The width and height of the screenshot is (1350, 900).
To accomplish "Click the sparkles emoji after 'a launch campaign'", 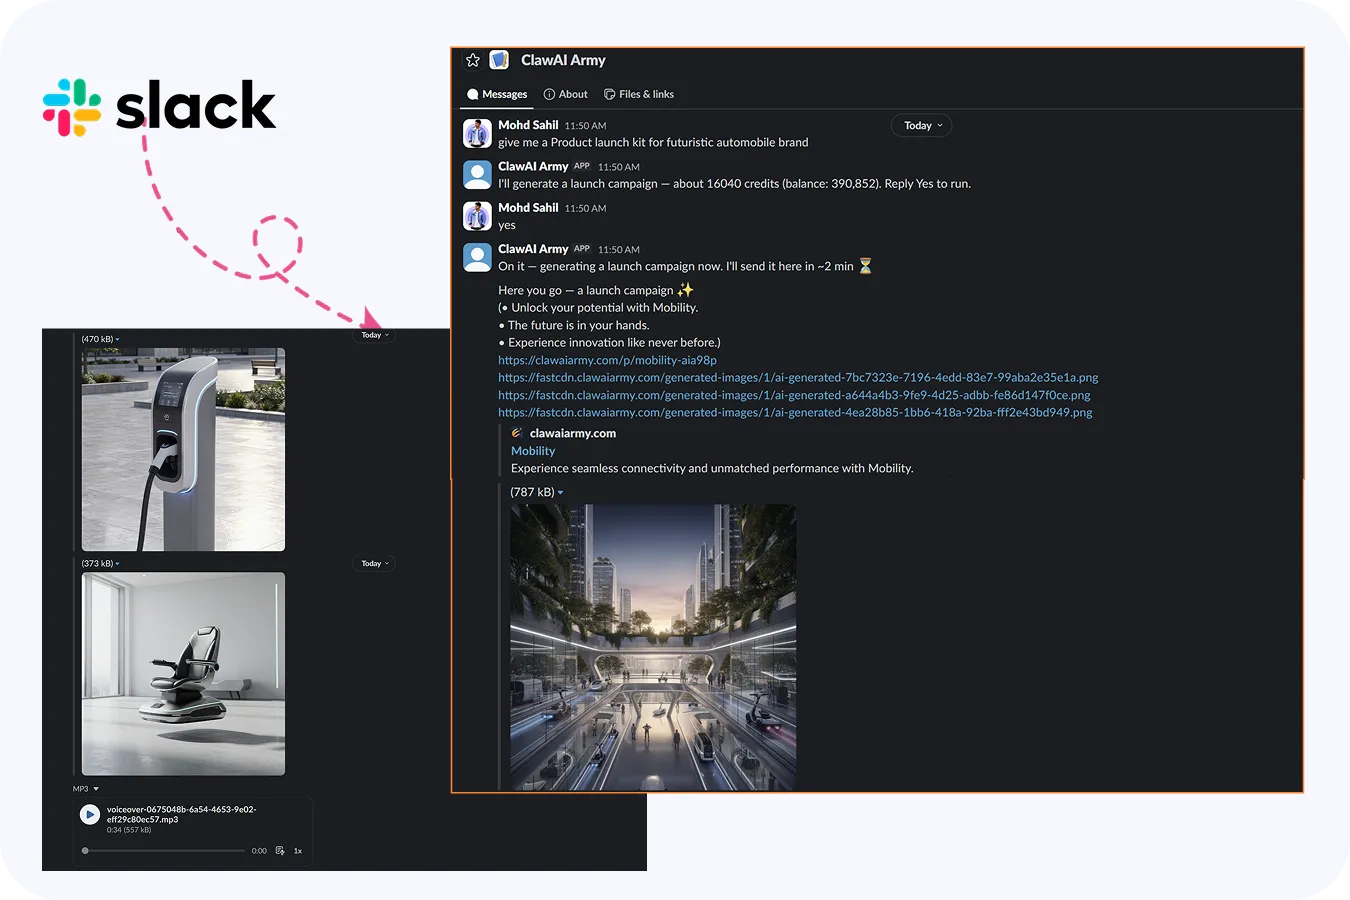I will coord(685,289).
